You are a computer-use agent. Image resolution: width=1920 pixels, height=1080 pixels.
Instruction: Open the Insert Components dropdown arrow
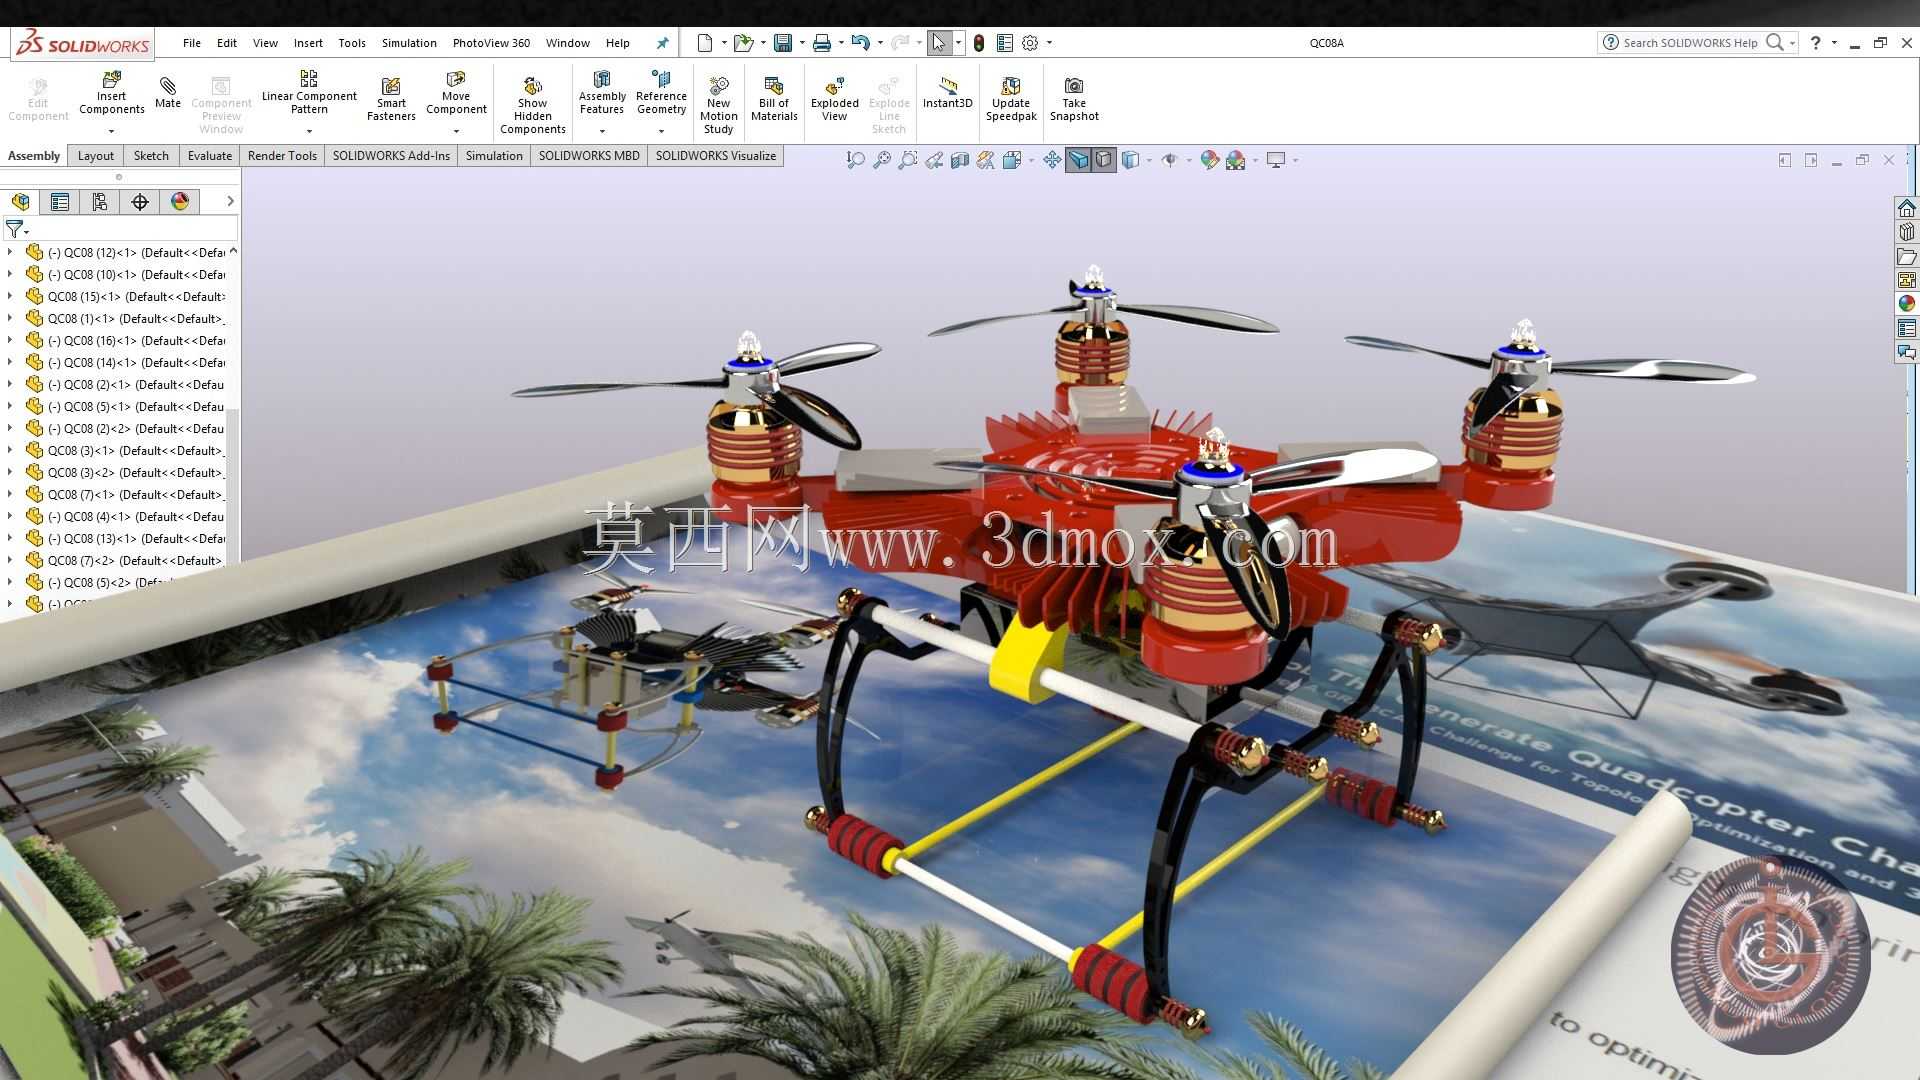111,131
